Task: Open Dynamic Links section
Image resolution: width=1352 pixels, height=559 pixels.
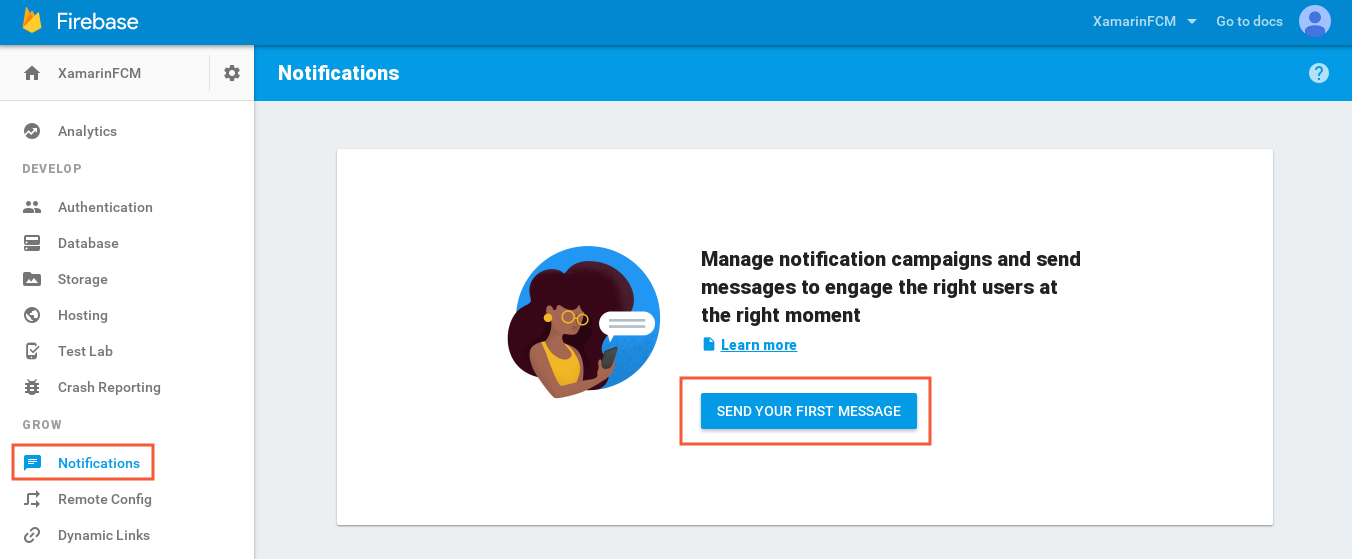Action: click(x=103, y=535)
